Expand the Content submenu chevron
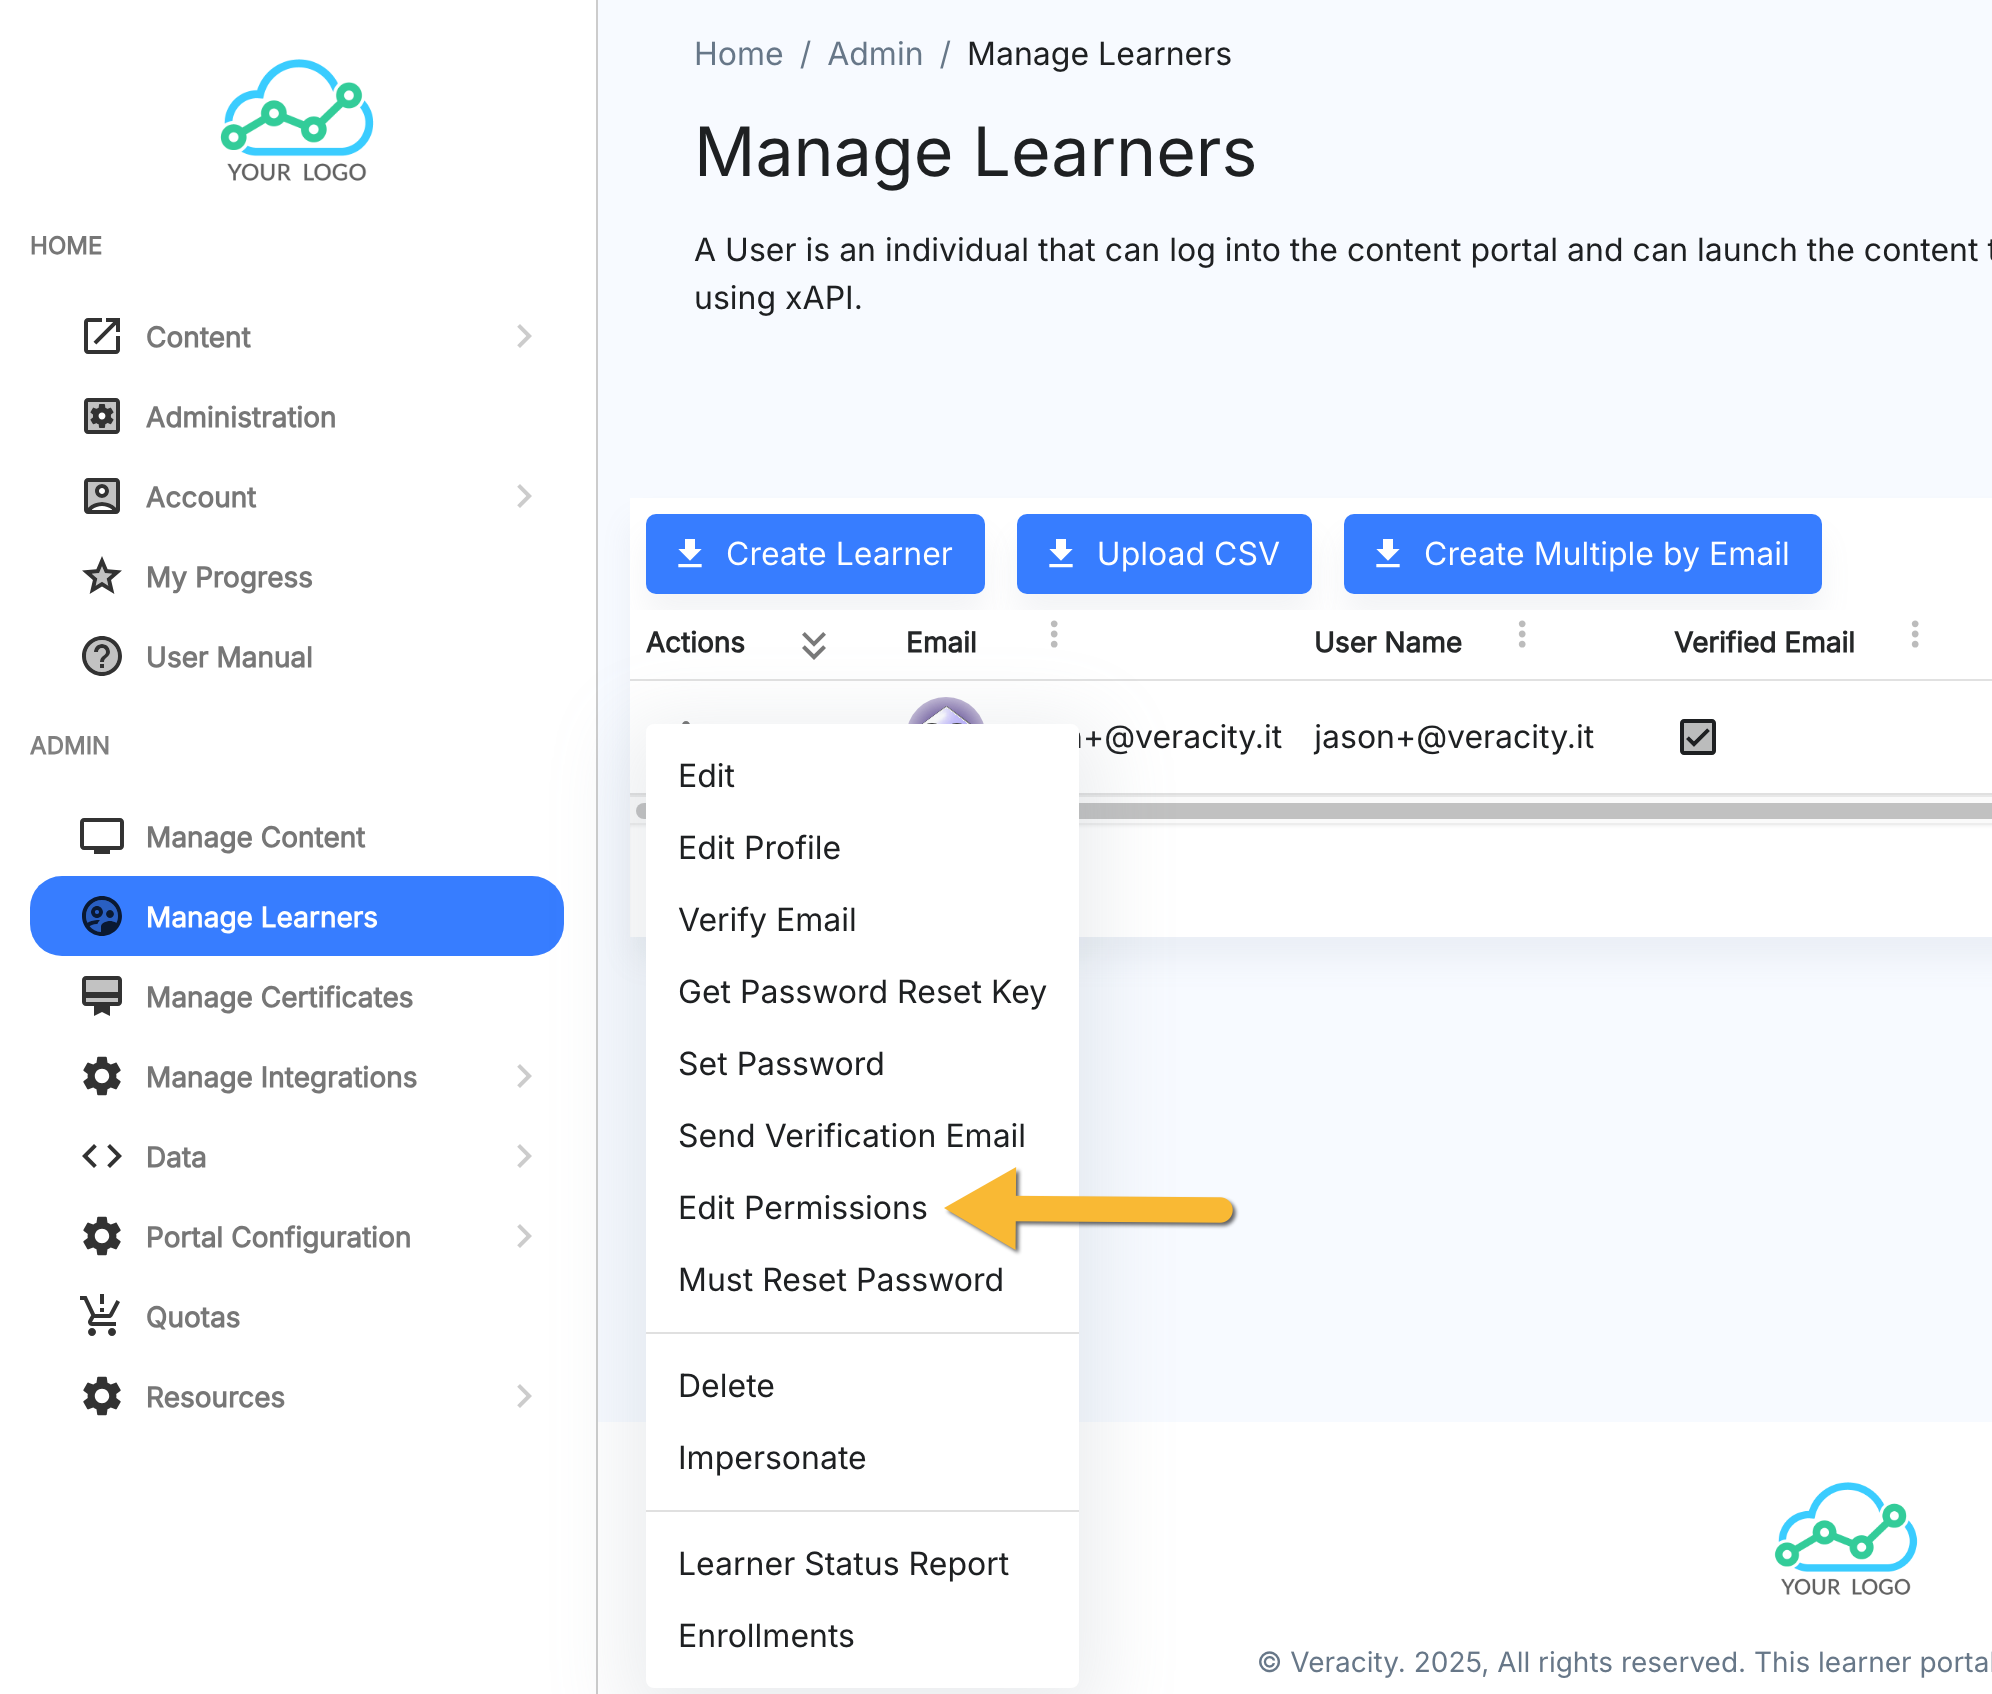This screenshot has width=1992, height=1694. click(524, 336)
